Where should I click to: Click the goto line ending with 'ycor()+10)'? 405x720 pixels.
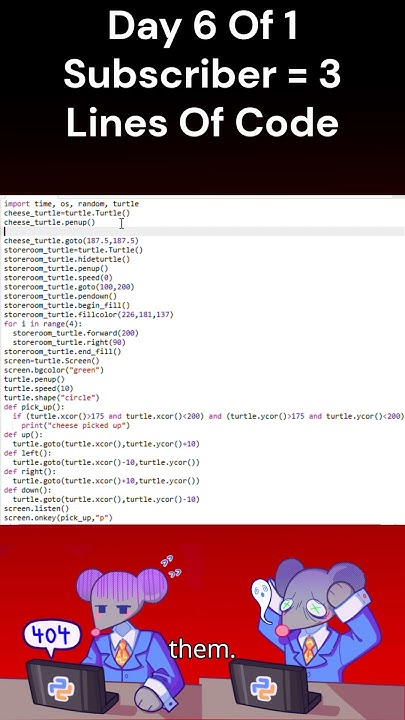click(x=106, y=444)
